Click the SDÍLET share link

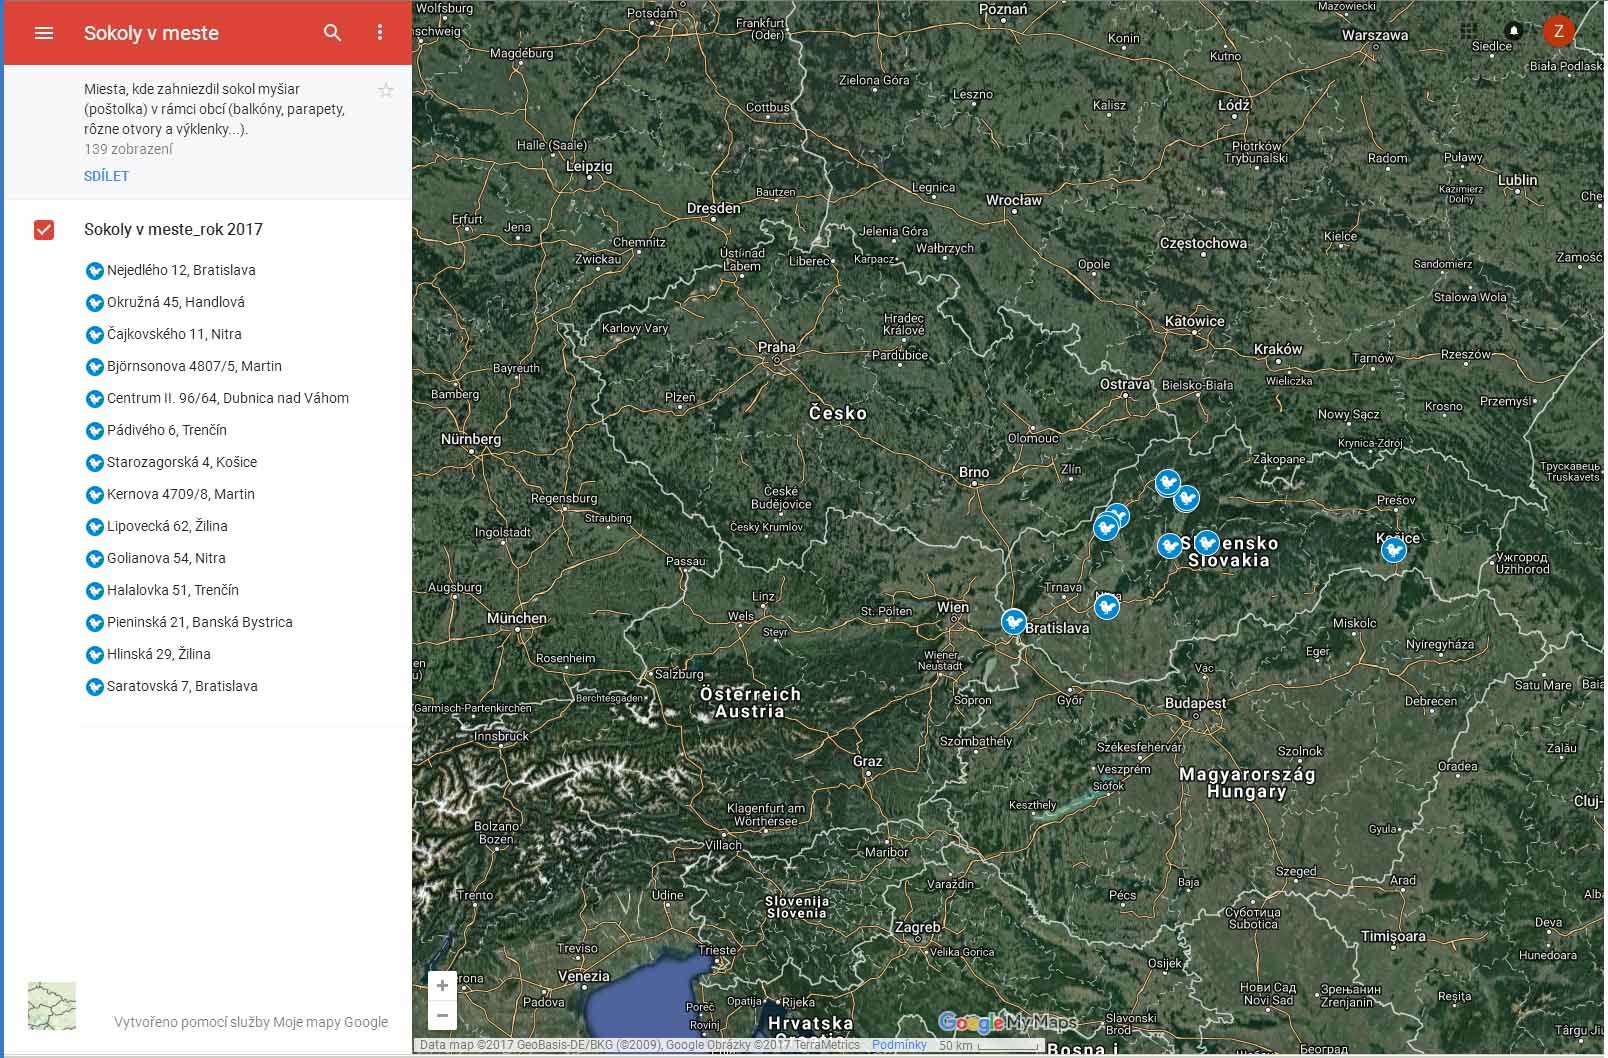point(106,176)
